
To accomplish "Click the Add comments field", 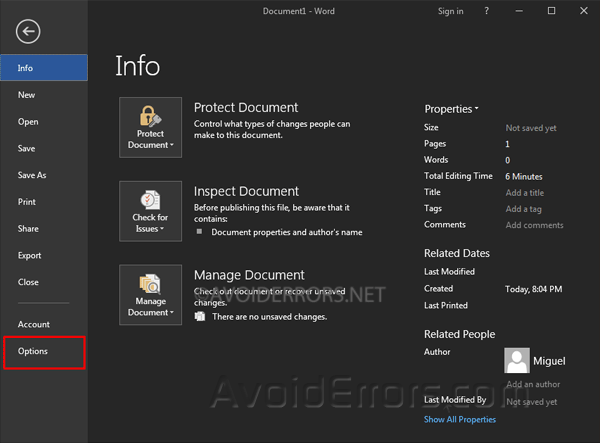I will (x=534, y=225).
